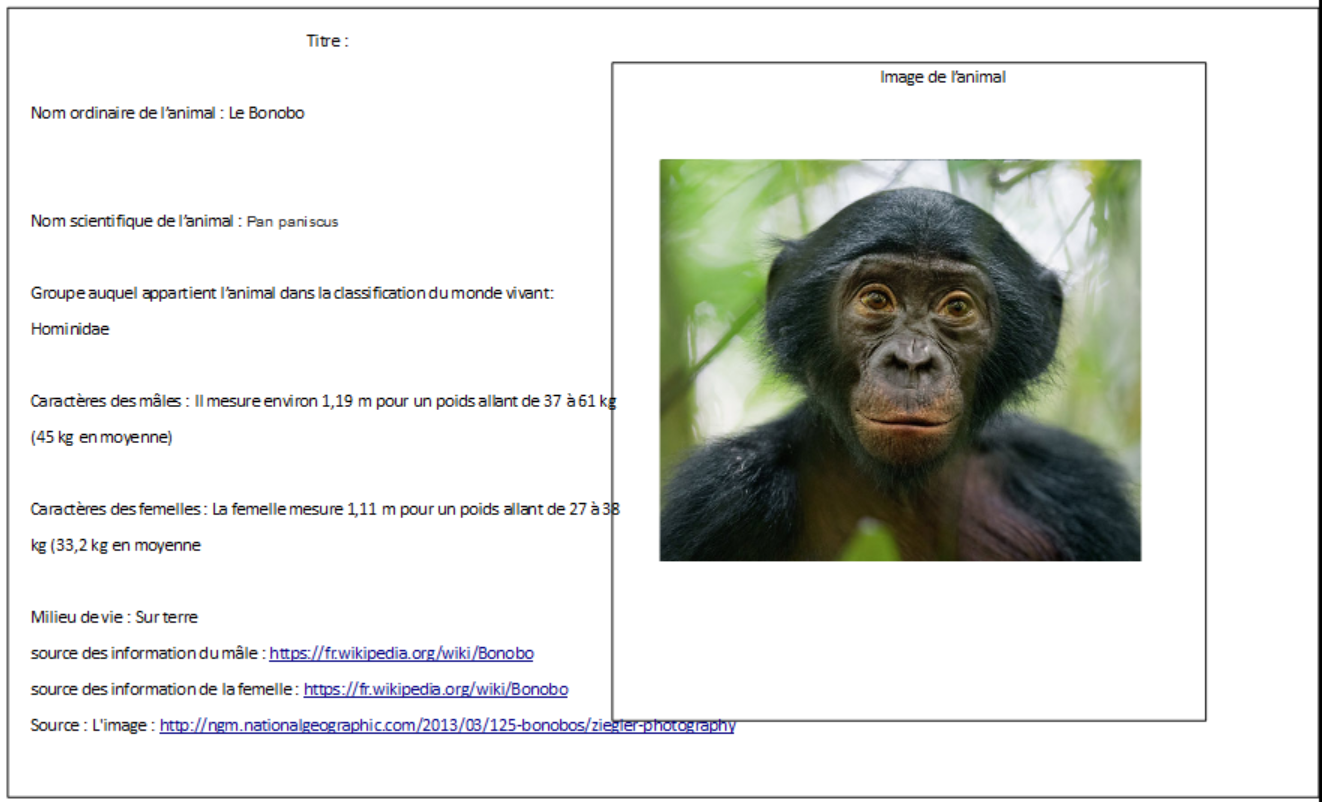Open the Wikipedia link for male information source
Image resolution: width=1322 pixels, height=802 pixels.
[401, 653]
